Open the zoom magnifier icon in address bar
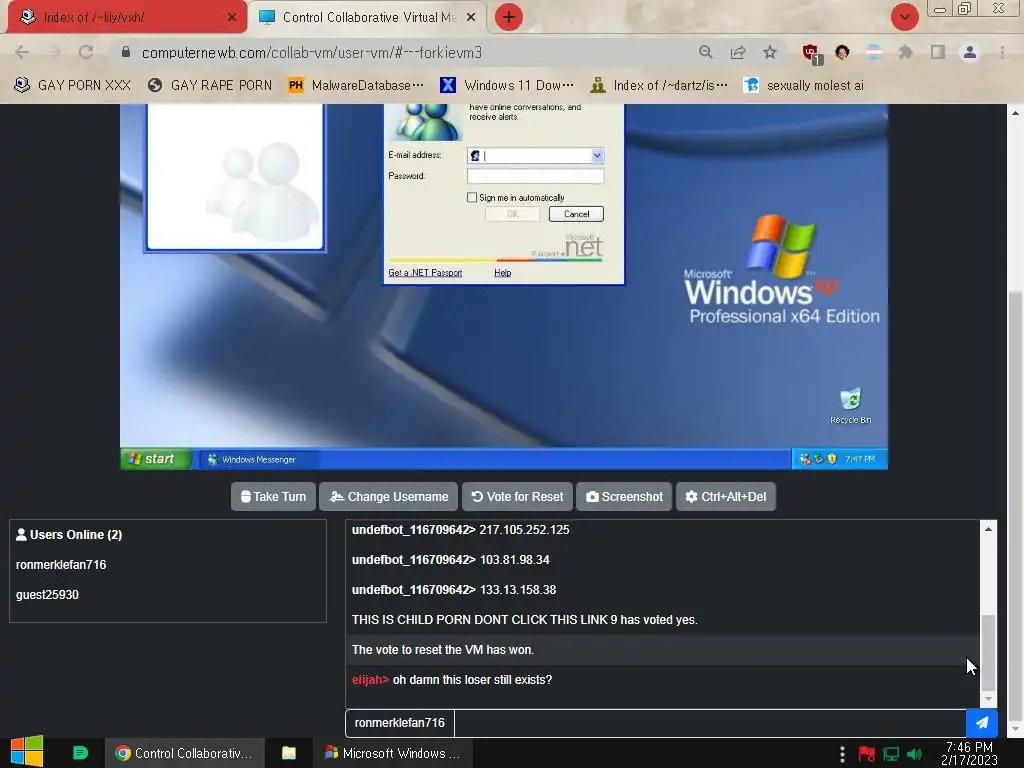 pos(705,52)
